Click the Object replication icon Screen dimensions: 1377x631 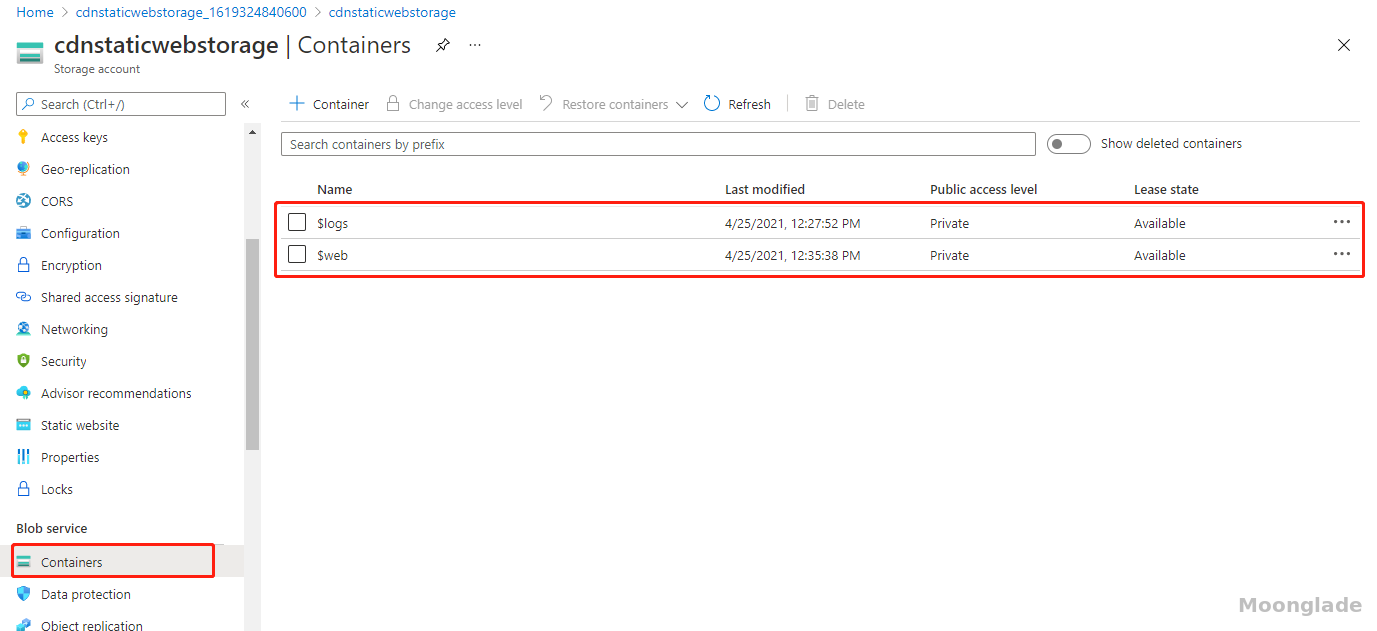[23, 625]
